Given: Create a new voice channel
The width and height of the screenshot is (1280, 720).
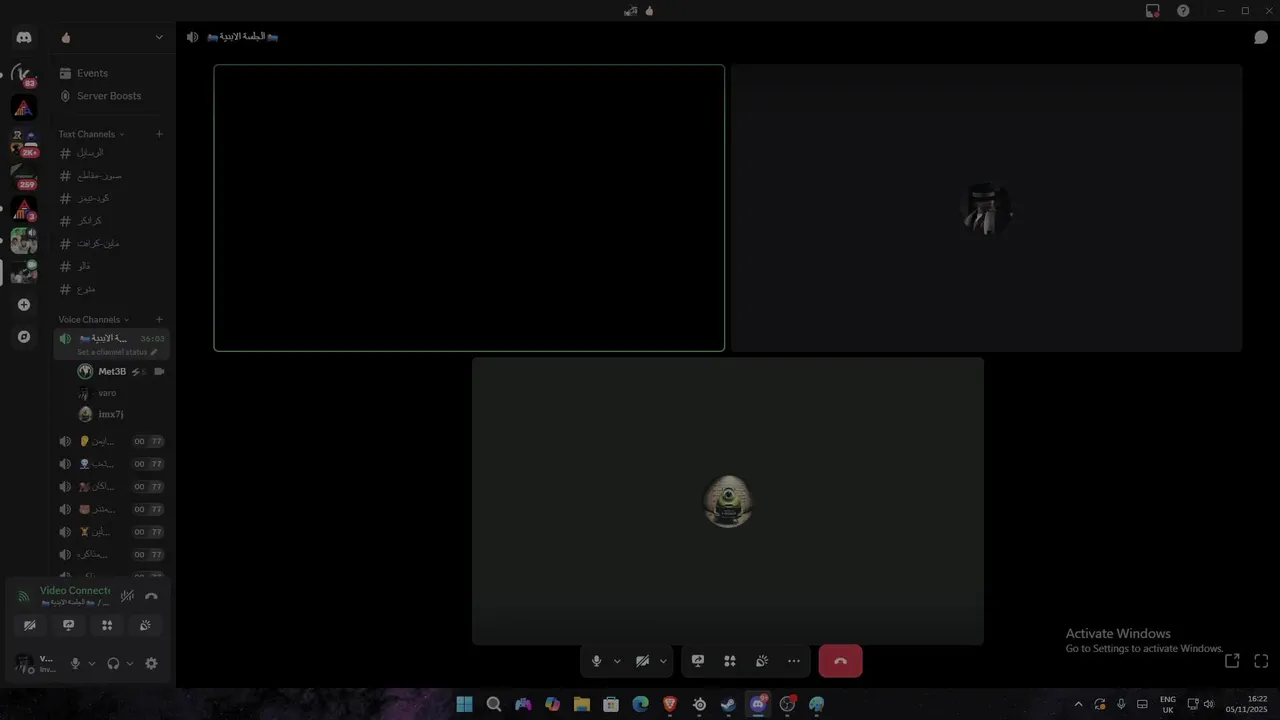Looking at the screenshot, I should click(159, 320).
